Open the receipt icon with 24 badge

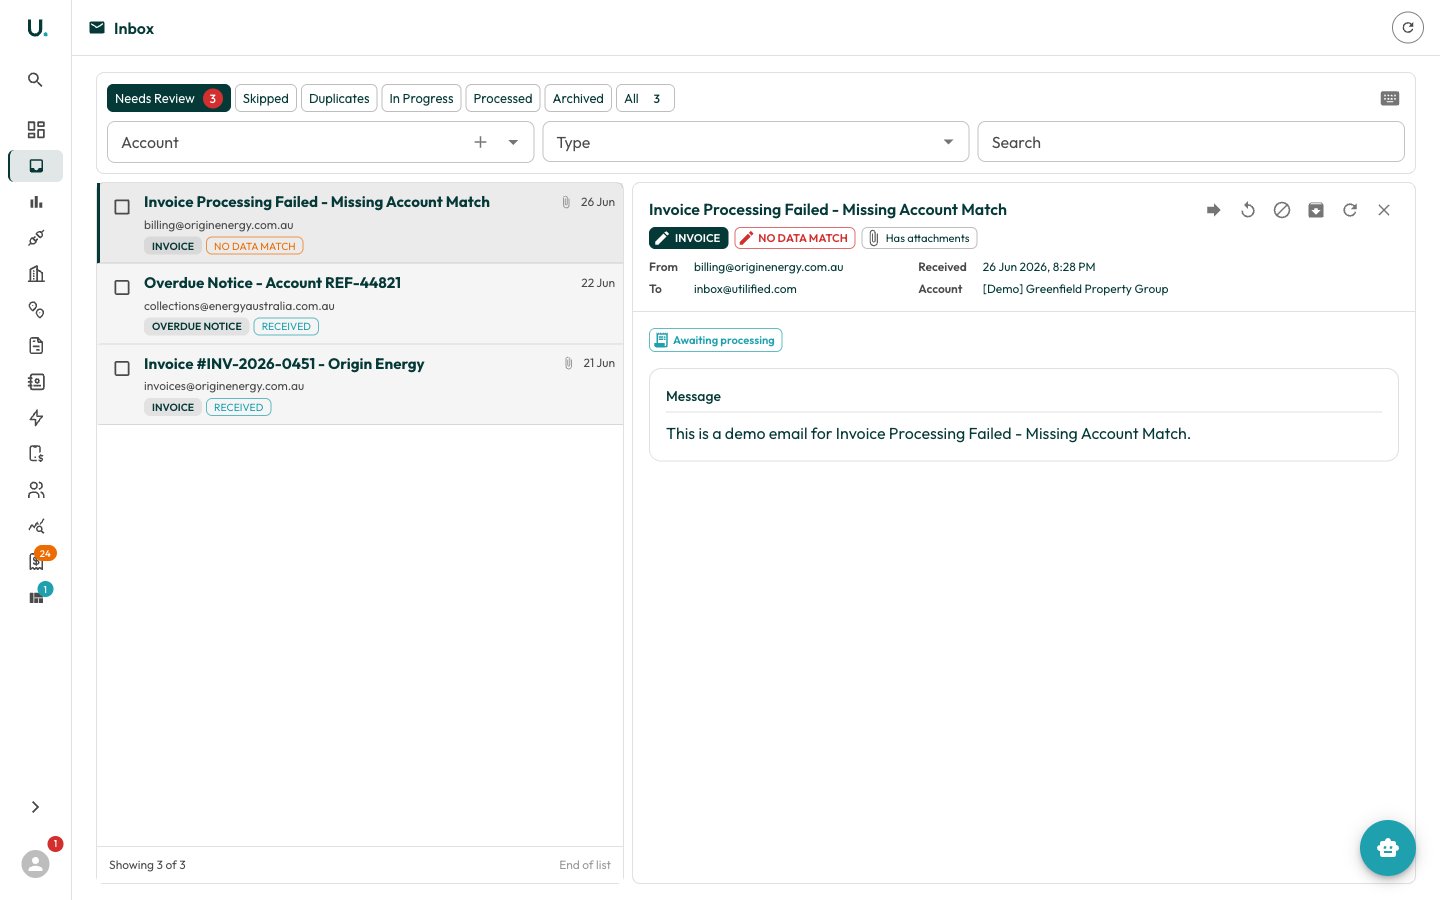coord(36,562)
